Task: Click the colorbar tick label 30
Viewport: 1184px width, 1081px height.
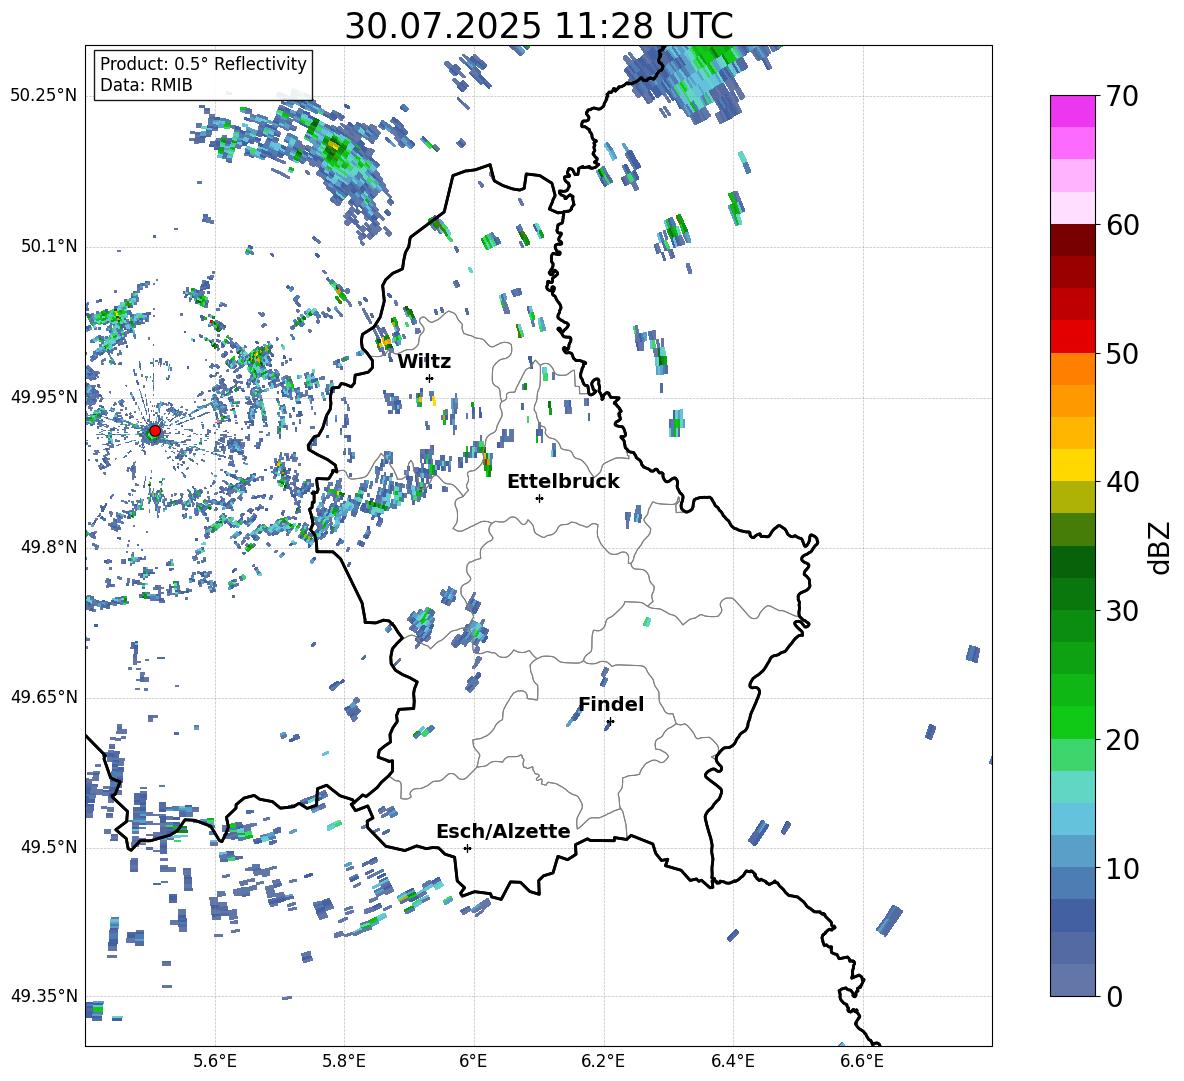Action: 1122,611
